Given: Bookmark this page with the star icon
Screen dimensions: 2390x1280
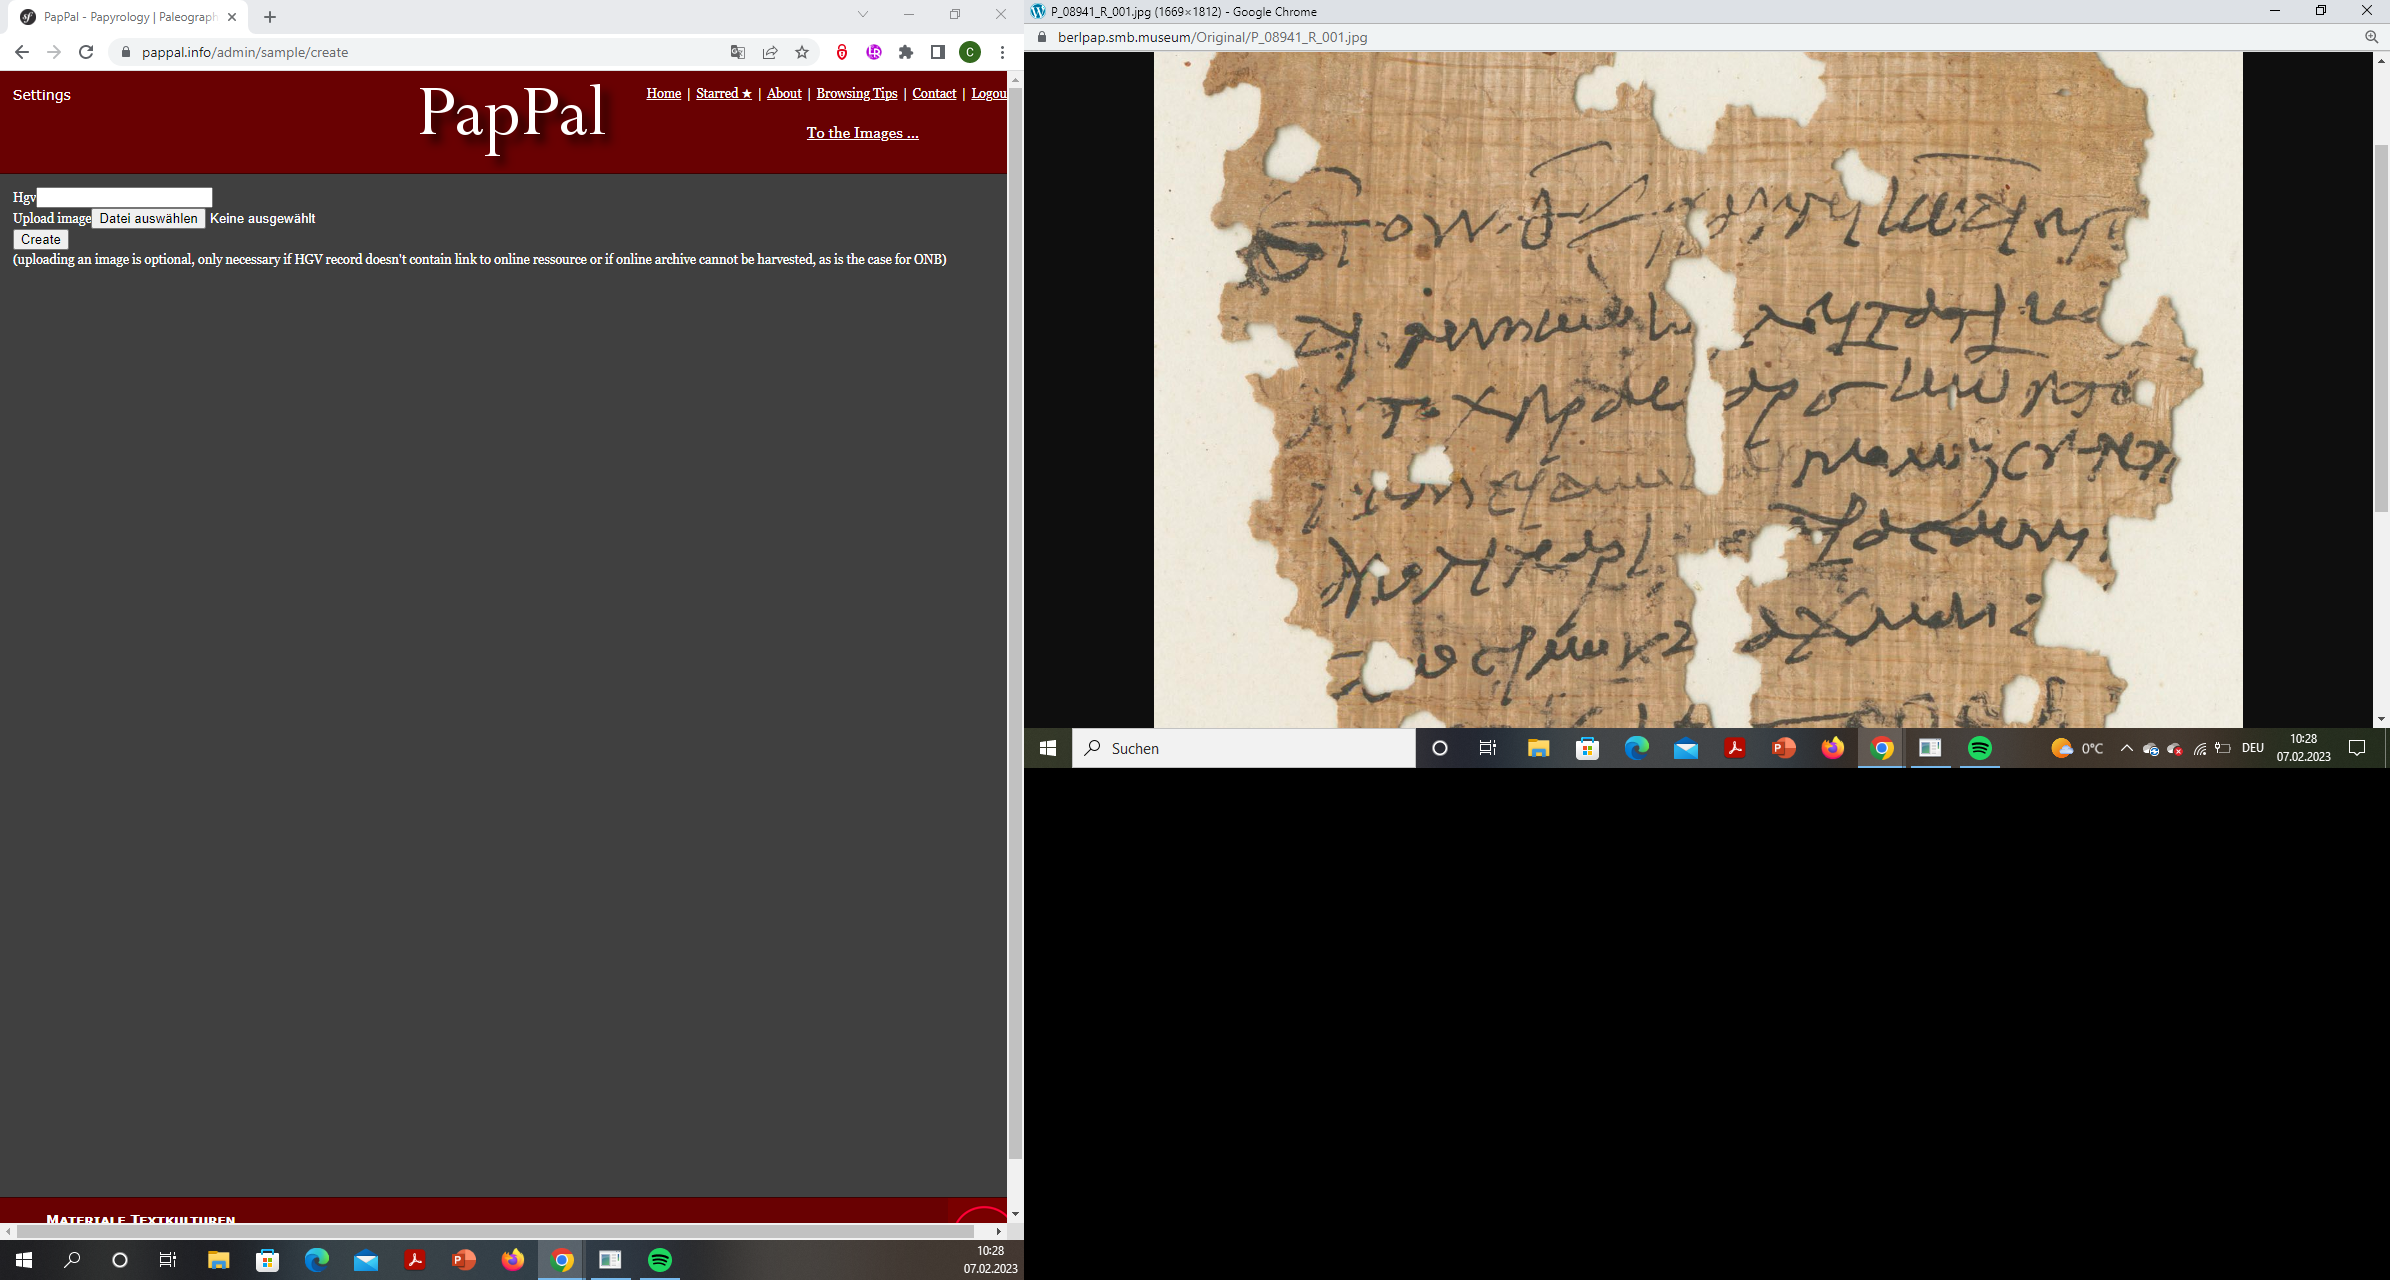Looking at the screenshot, I should coord(802,52).
